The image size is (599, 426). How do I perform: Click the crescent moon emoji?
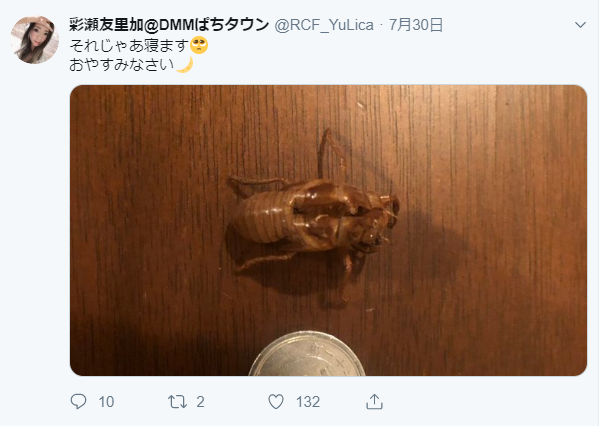tap(185, 65)
